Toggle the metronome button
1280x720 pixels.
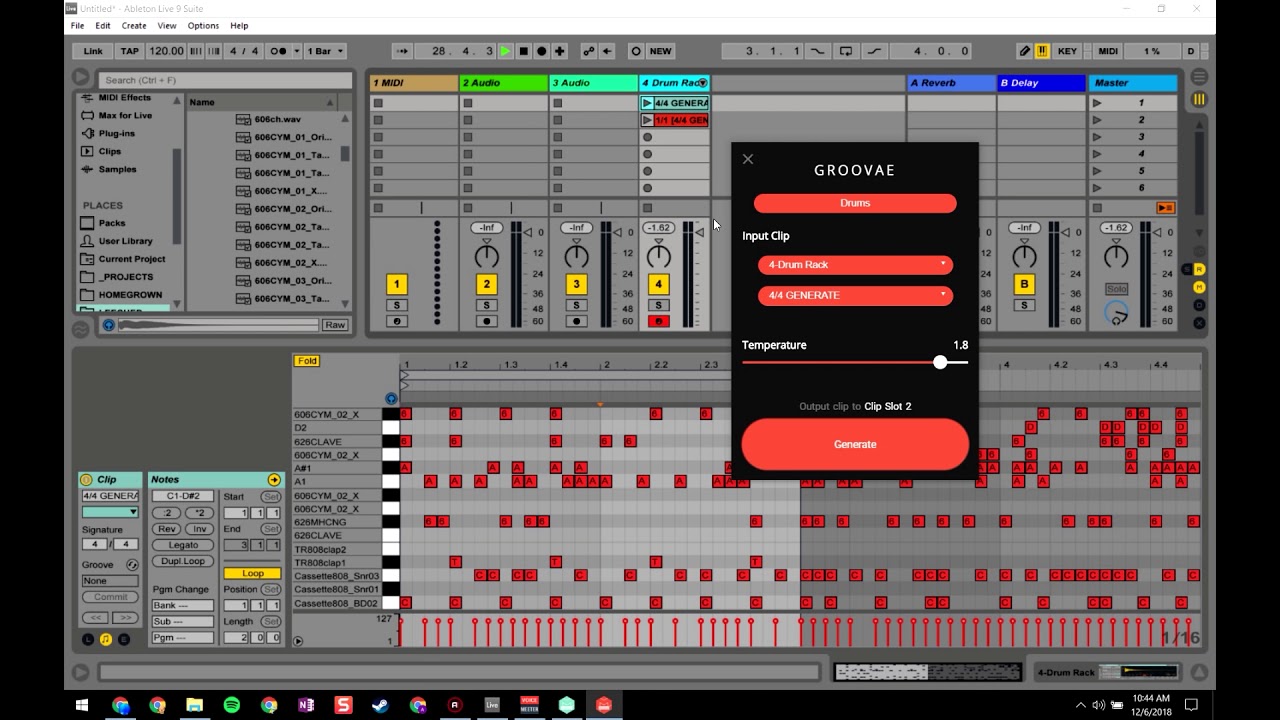tap(278, 51)
